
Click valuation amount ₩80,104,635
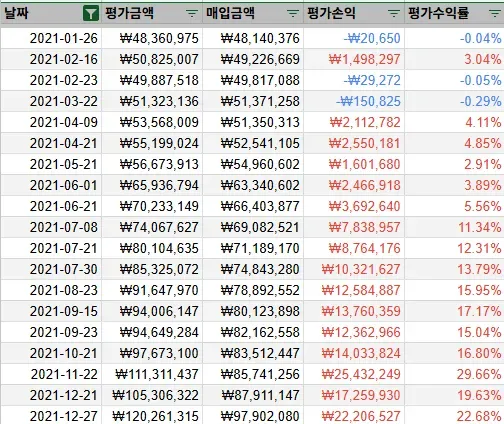[x=159, y=248]
